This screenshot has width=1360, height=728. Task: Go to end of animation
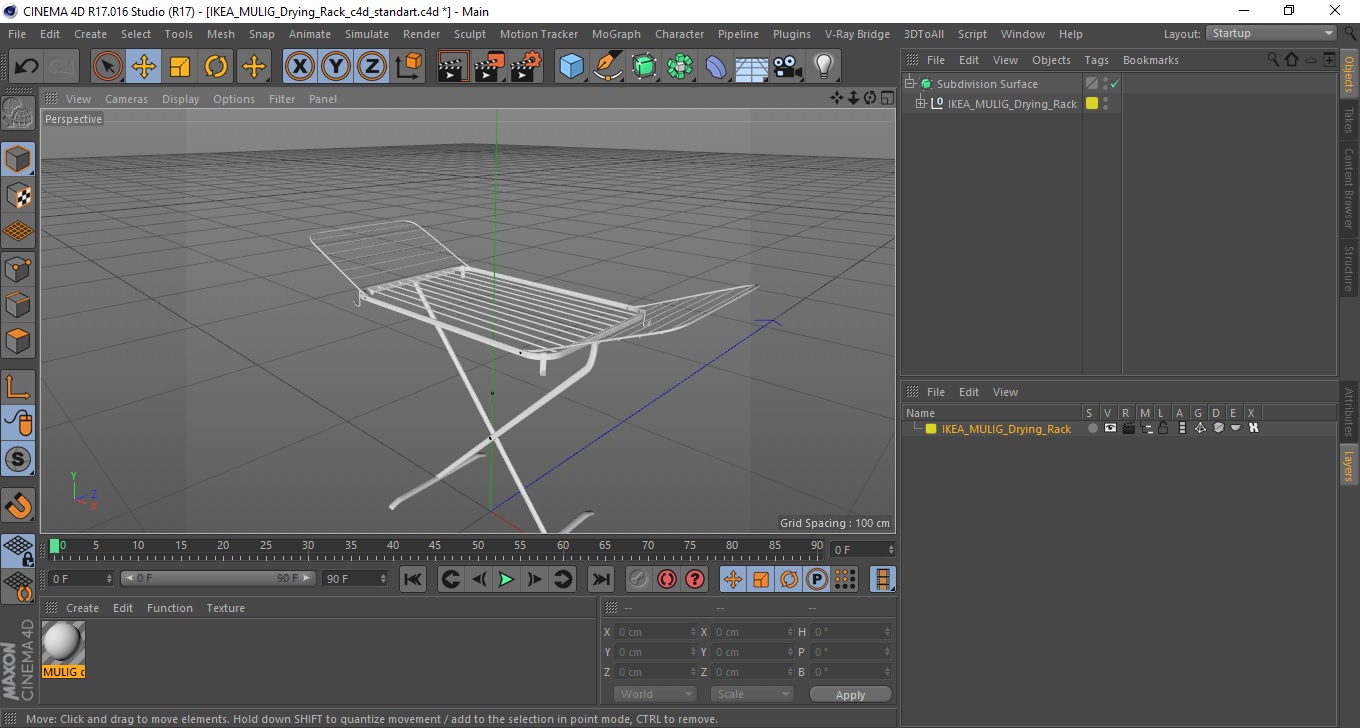tap(600, 579)
